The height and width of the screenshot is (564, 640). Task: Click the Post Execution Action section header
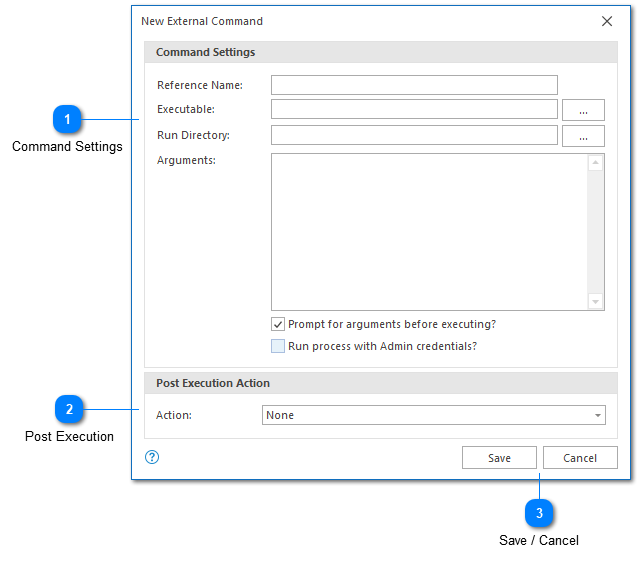tap(380, 383)
